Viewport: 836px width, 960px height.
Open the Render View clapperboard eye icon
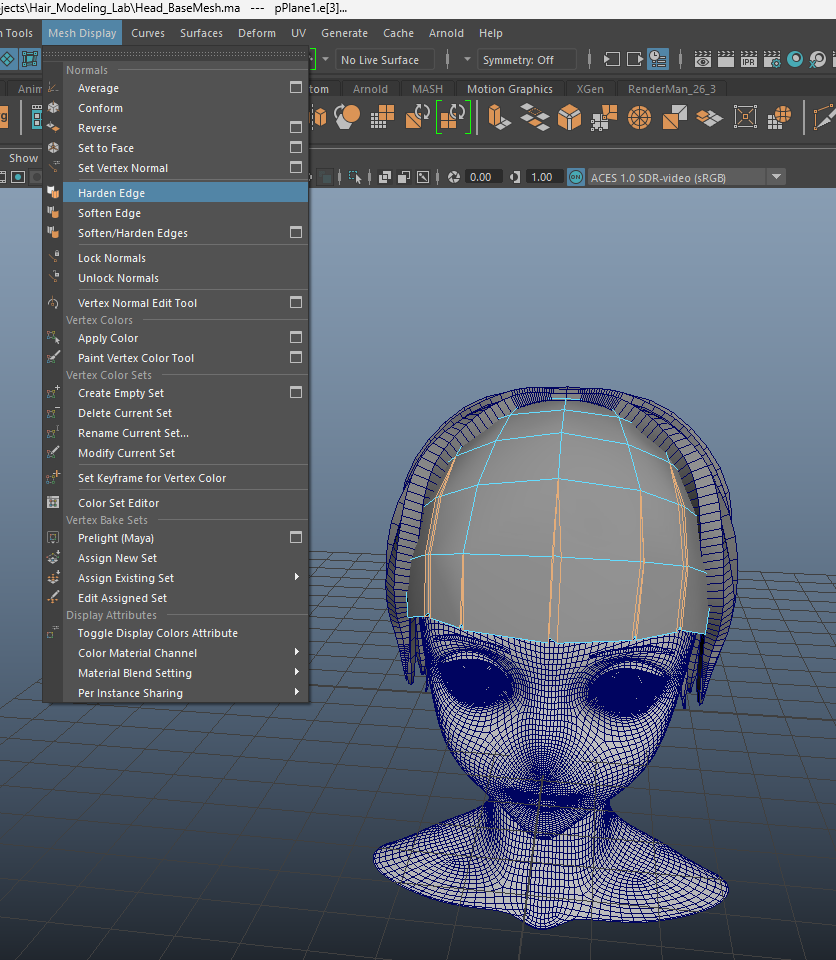(702, 59)
